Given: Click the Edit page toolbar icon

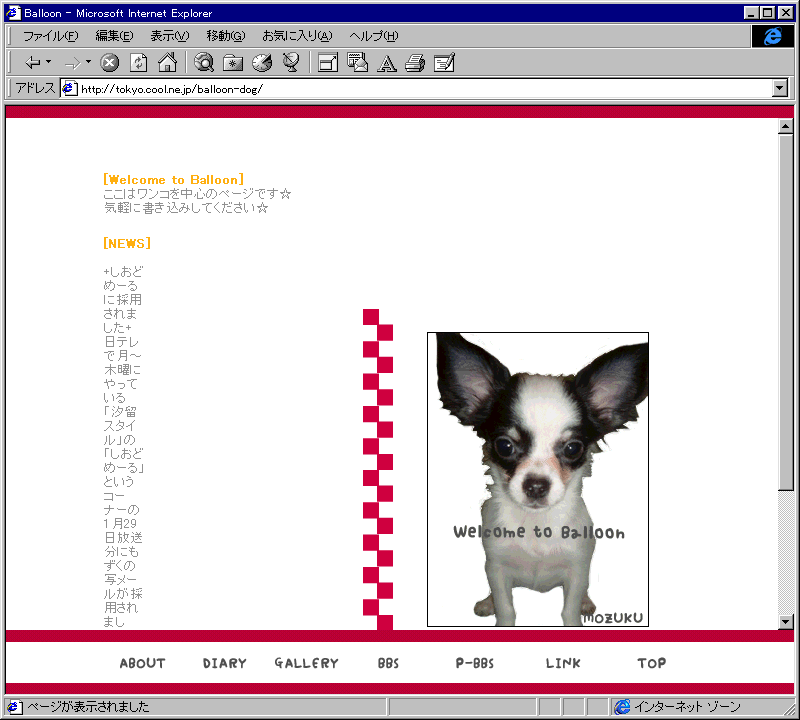Looking at the screenshot, I should (x=444, y=63).
